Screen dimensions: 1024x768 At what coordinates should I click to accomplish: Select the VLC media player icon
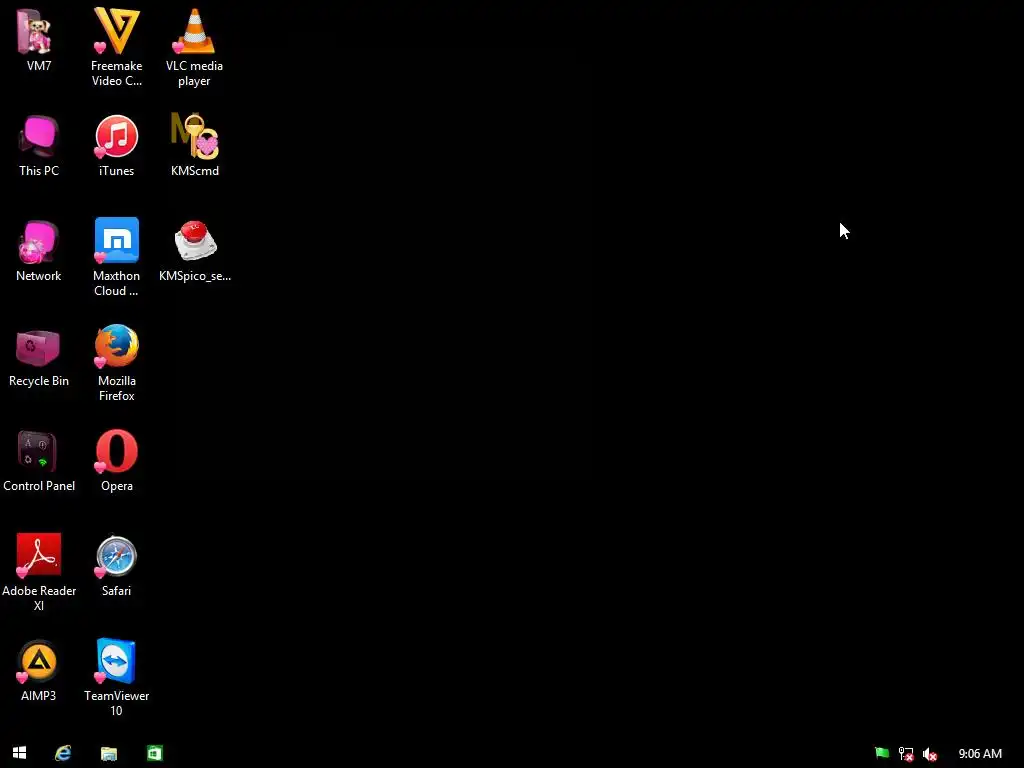pos(194,31)
